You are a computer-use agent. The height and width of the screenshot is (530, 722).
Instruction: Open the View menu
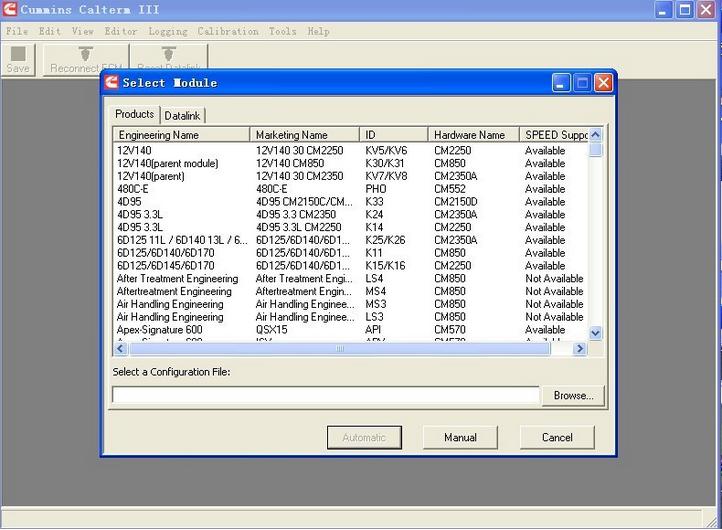click(x=83, y=31)
